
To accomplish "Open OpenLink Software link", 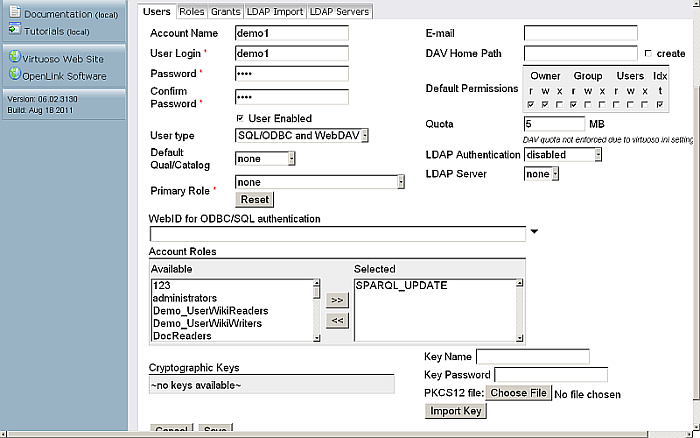I will [64, 76].
